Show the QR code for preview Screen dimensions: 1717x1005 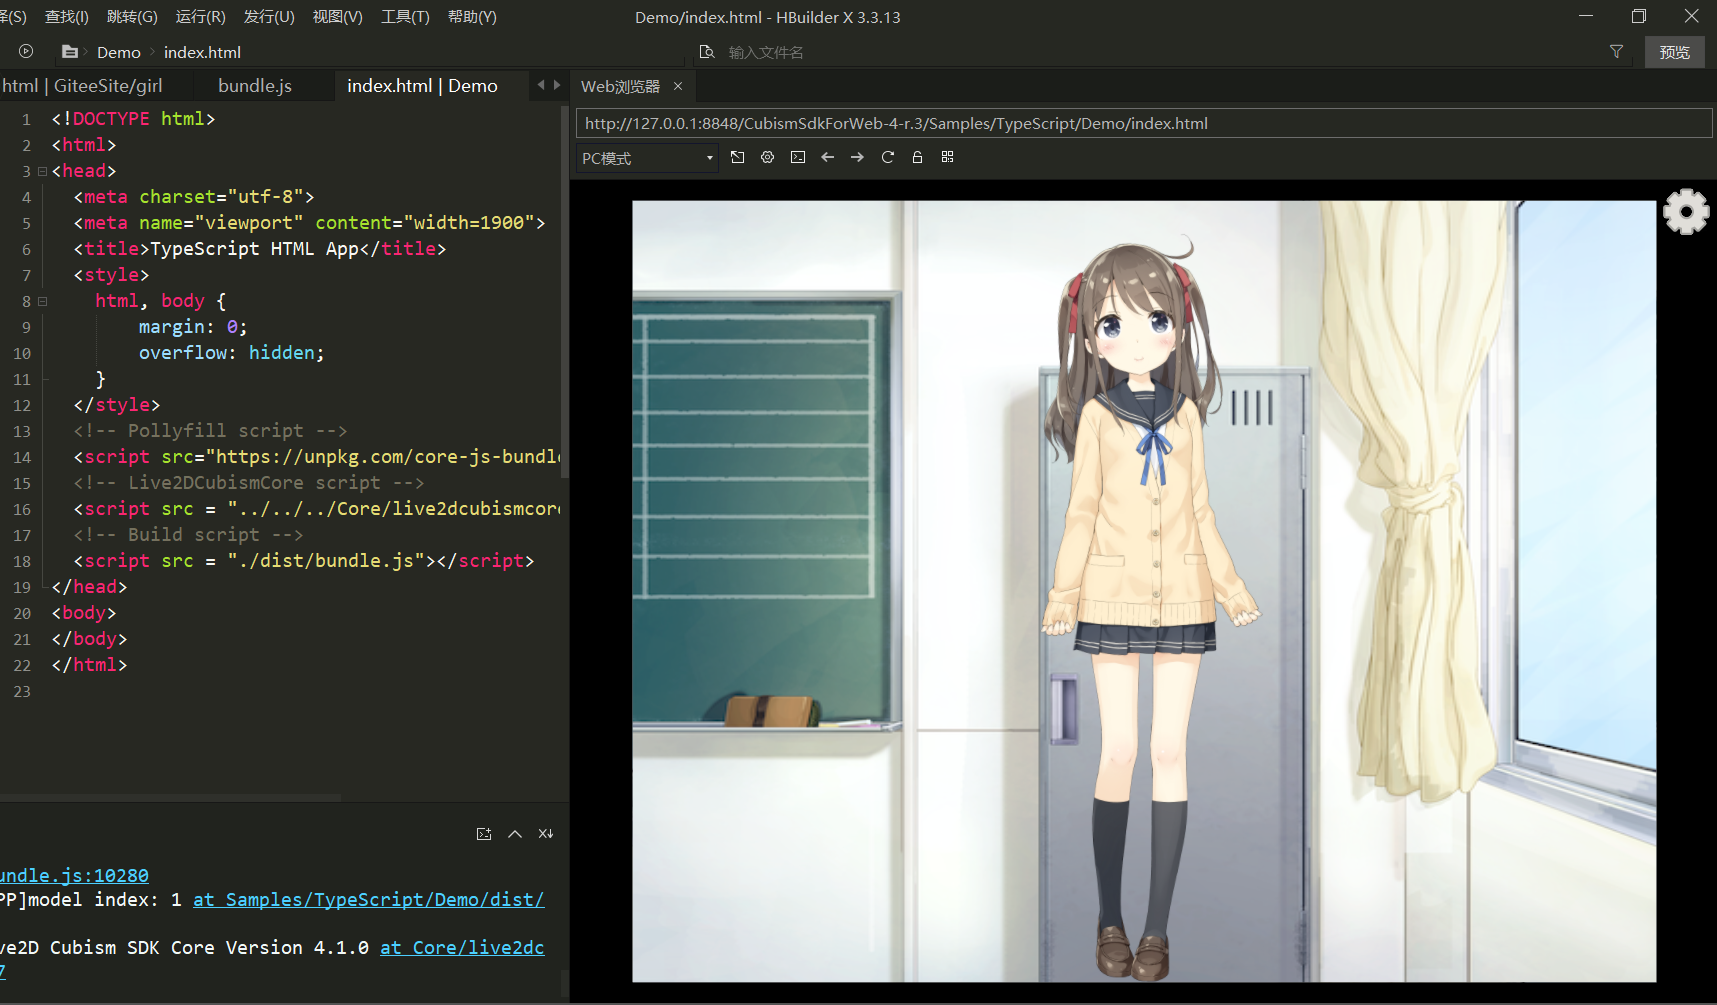coord(947,157)
